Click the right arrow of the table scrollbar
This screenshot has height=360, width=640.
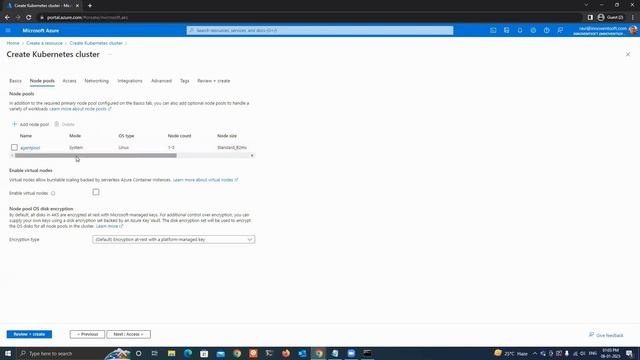pyautogui.click(x=252, y=156)
